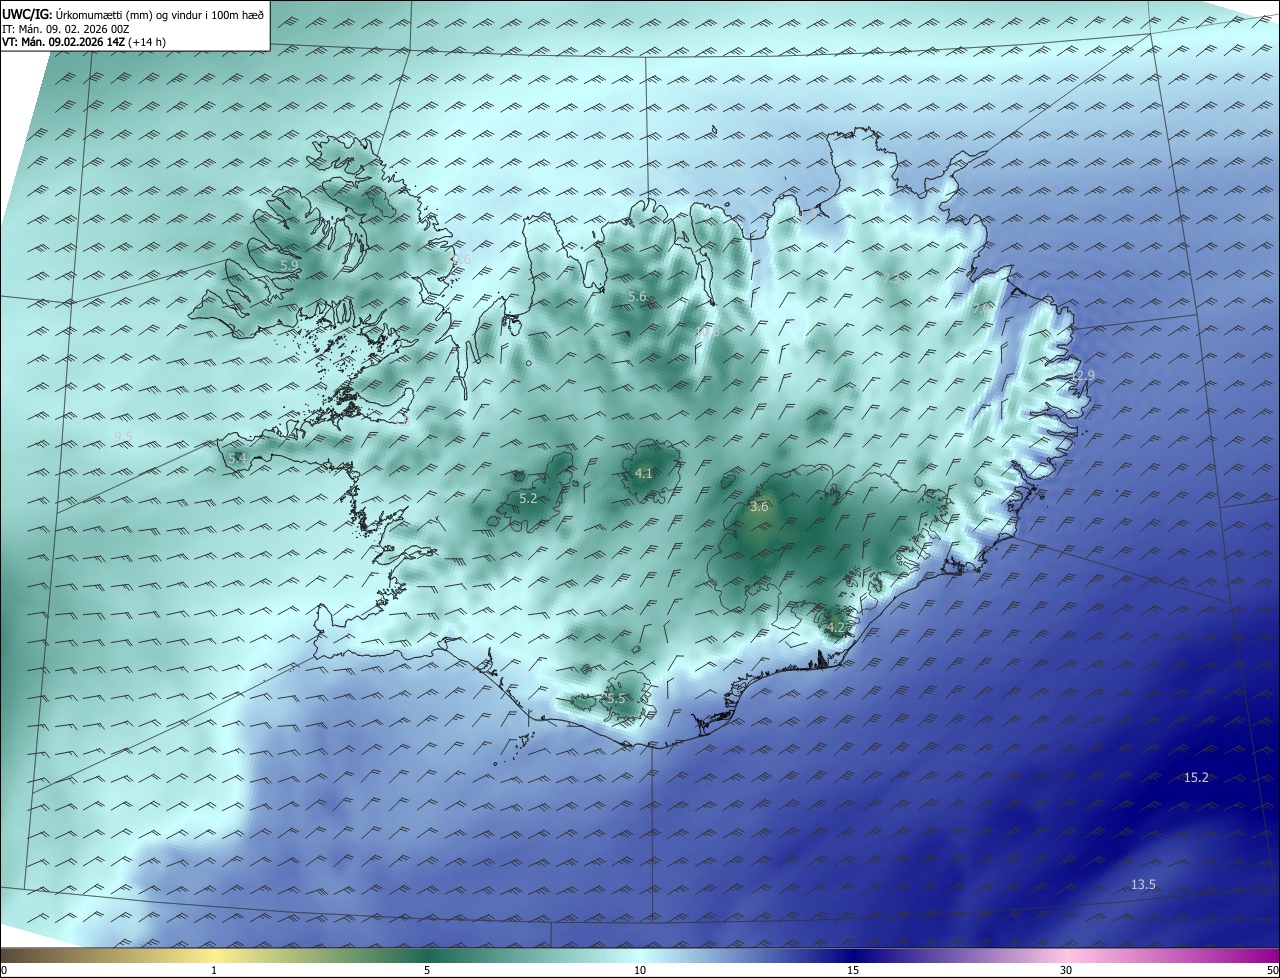The height and width of the screenshot is (978, 1280).
Task: Click the "IT: Mán. 09. 02. 2026 00Z" line
Action: (66, 29)
